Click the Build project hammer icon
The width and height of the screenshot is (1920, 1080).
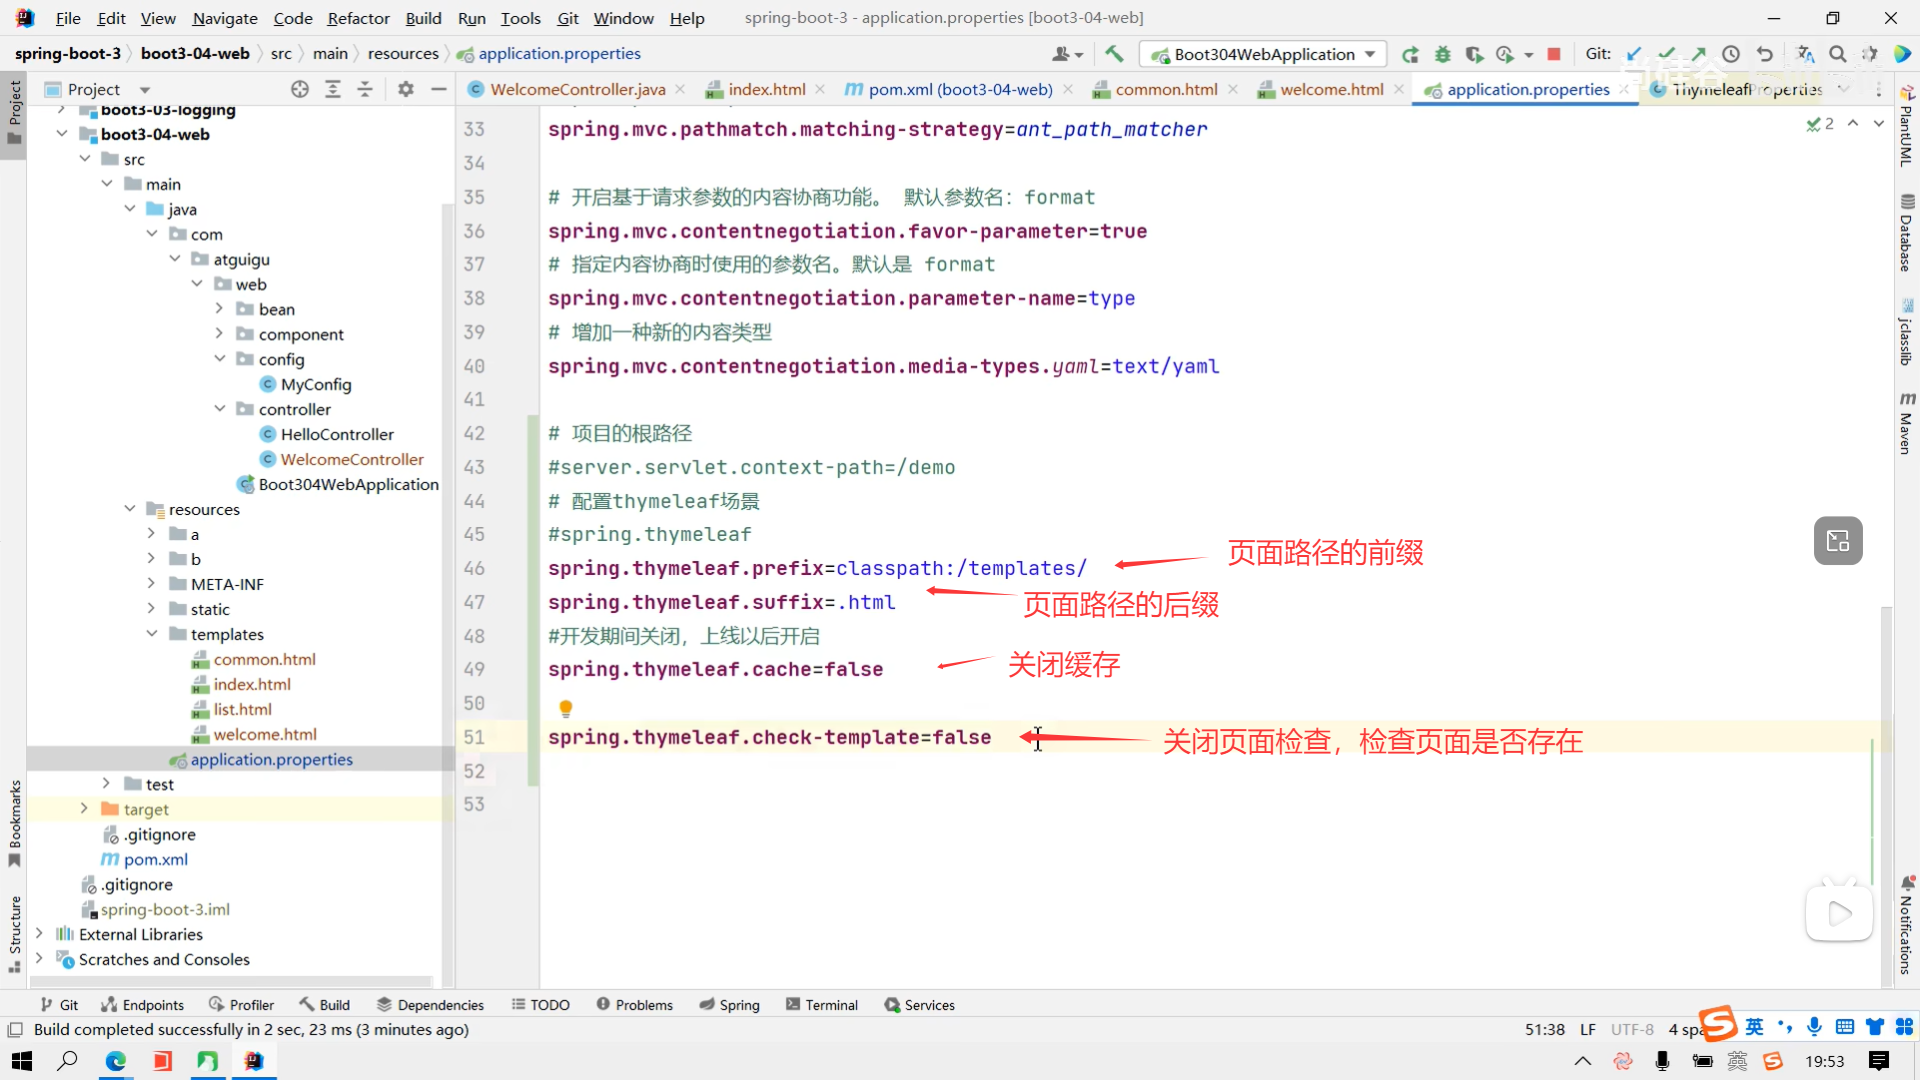click(x=1114, y=54)
